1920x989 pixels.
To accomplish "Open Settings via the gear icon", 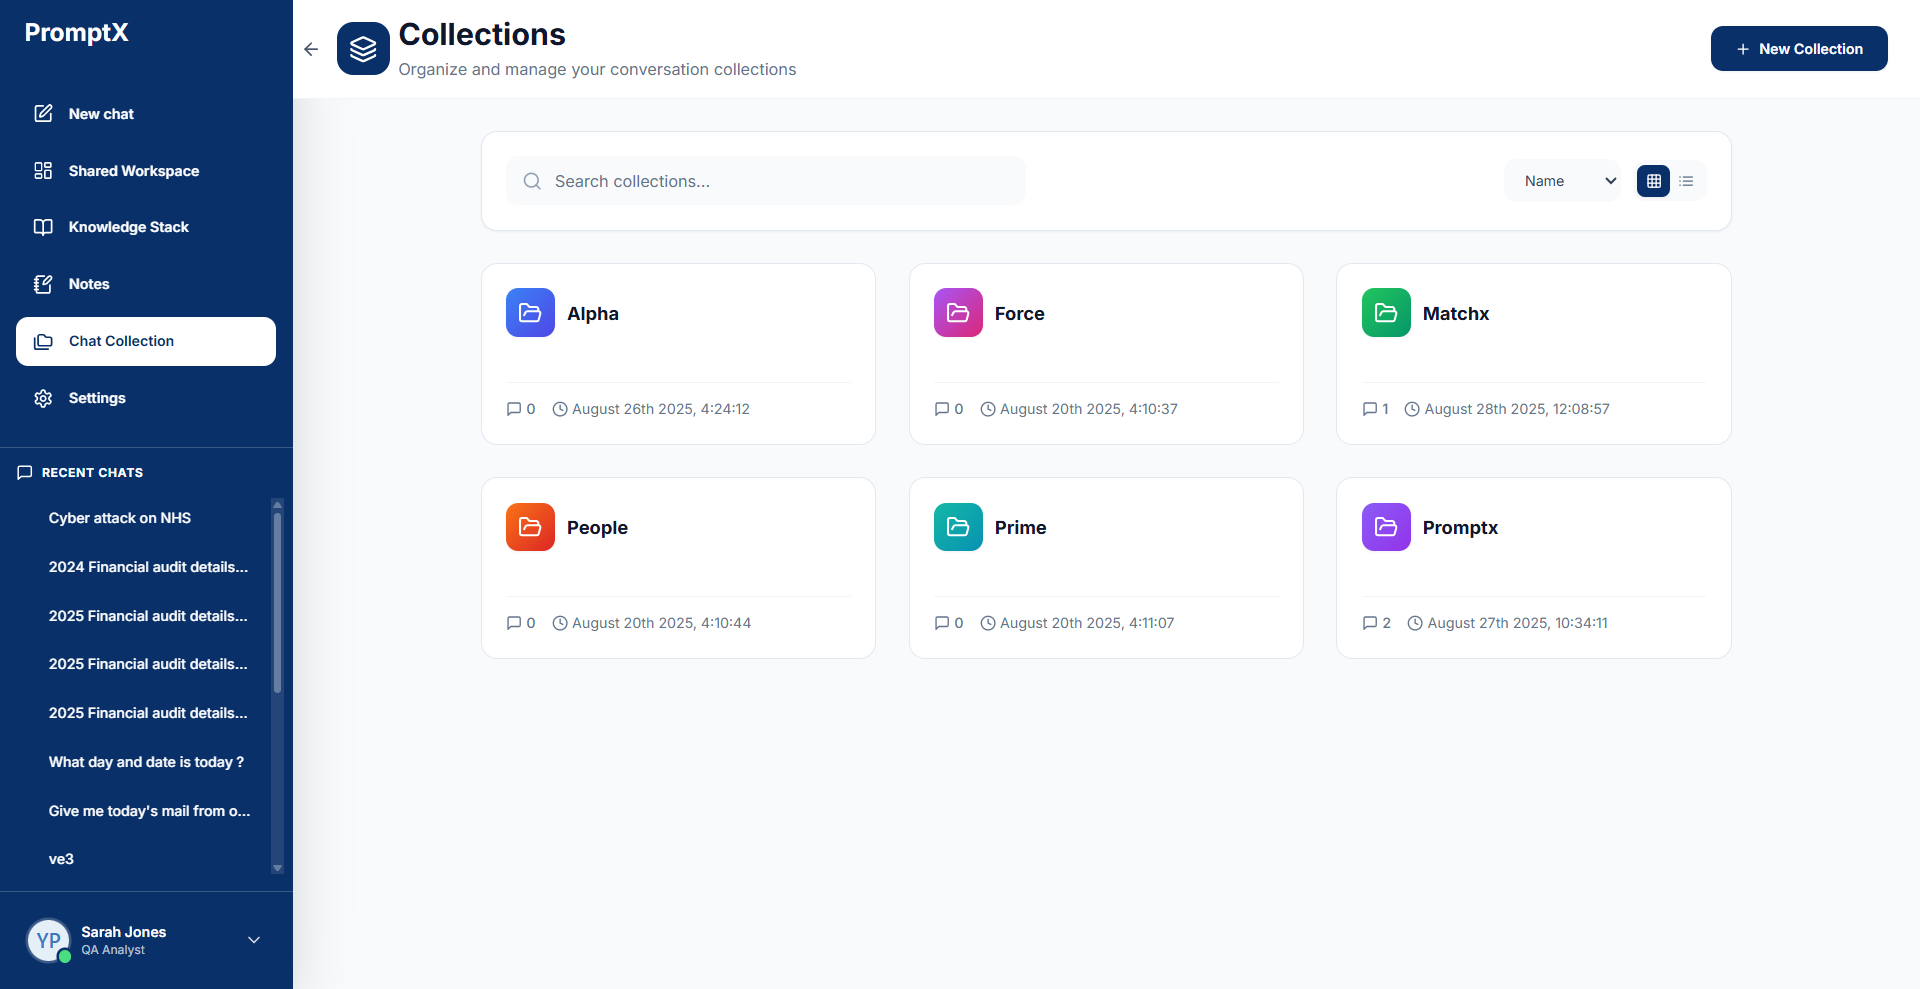I will 43,398.
